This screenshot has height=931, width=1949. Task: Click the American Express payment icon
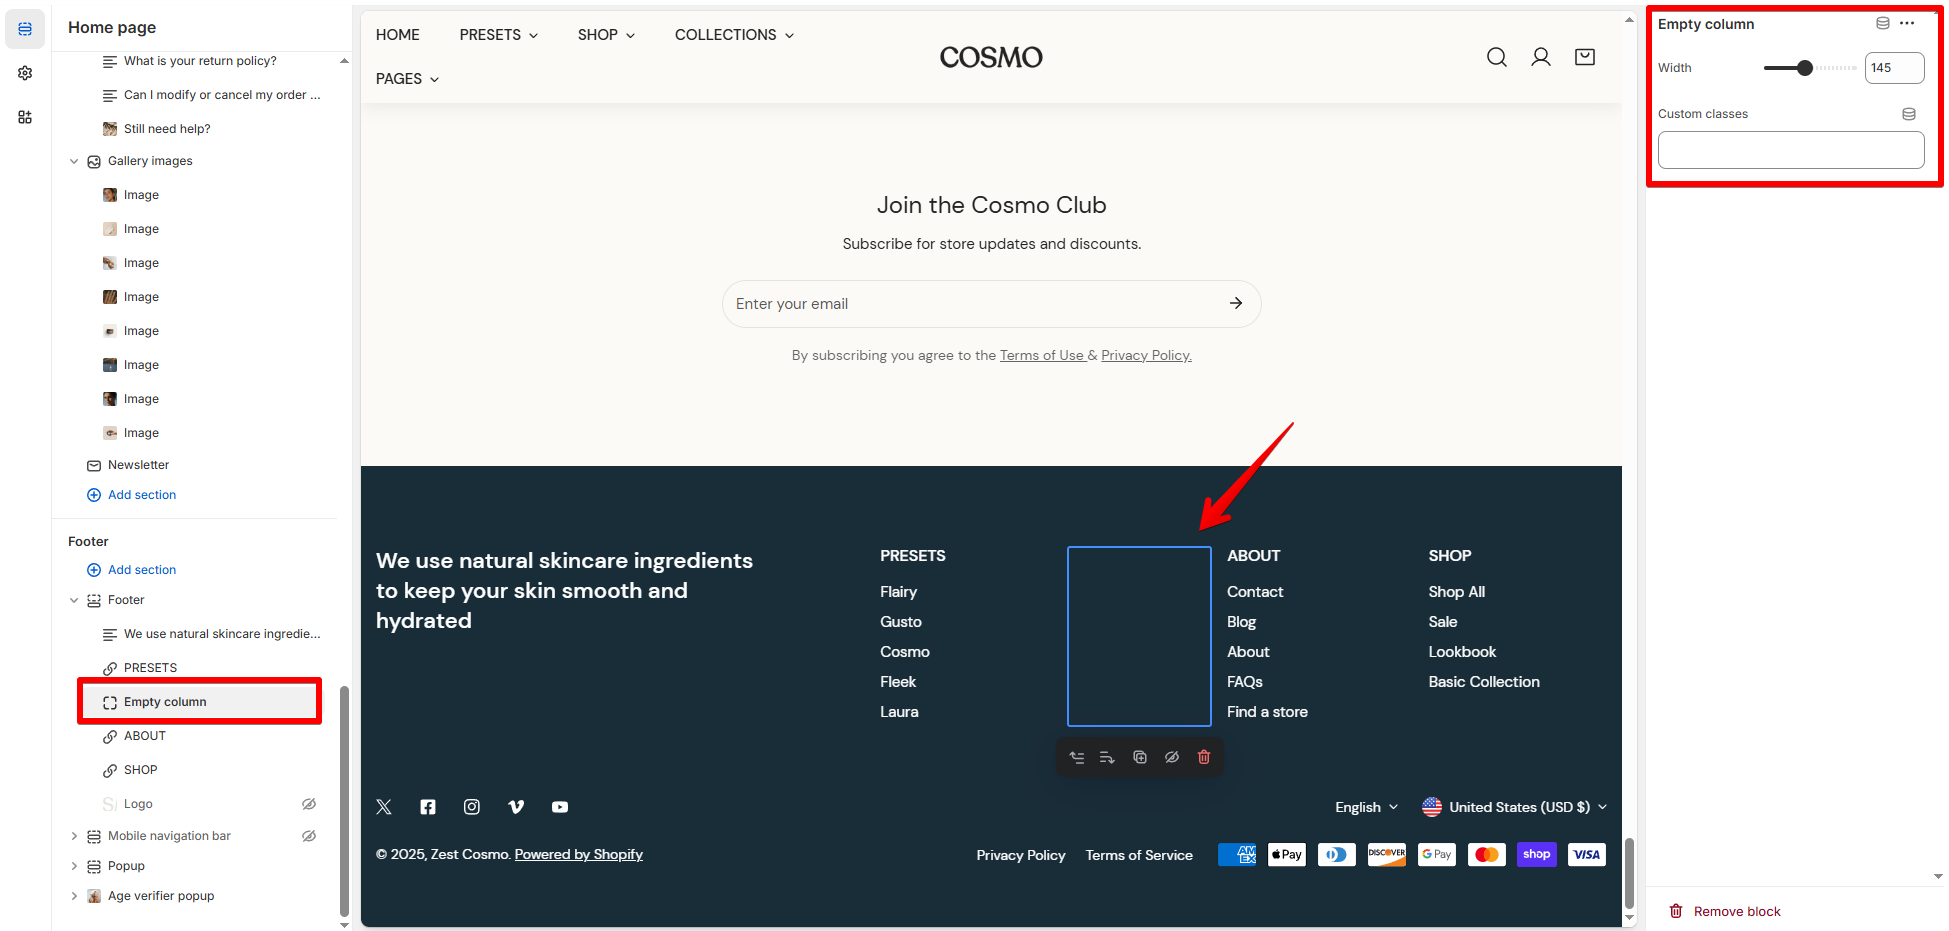(x=1237, y=854)
